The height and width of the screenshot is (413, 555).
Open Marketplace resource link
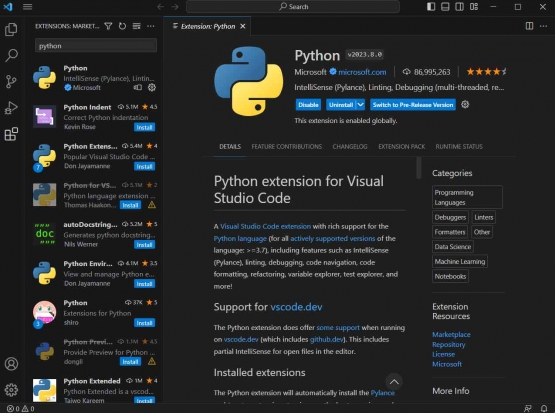coord(451,334)
